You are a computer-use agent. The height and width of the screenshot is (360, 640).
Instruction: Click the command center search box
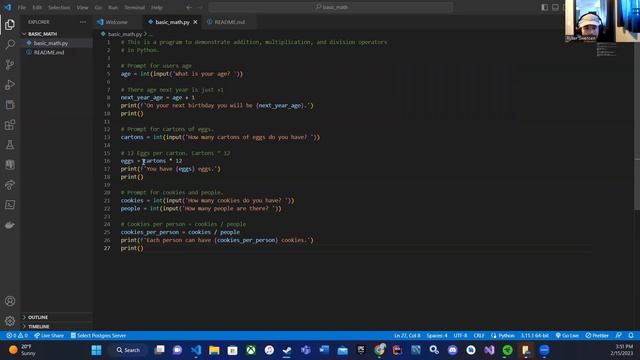click(331, 7)
